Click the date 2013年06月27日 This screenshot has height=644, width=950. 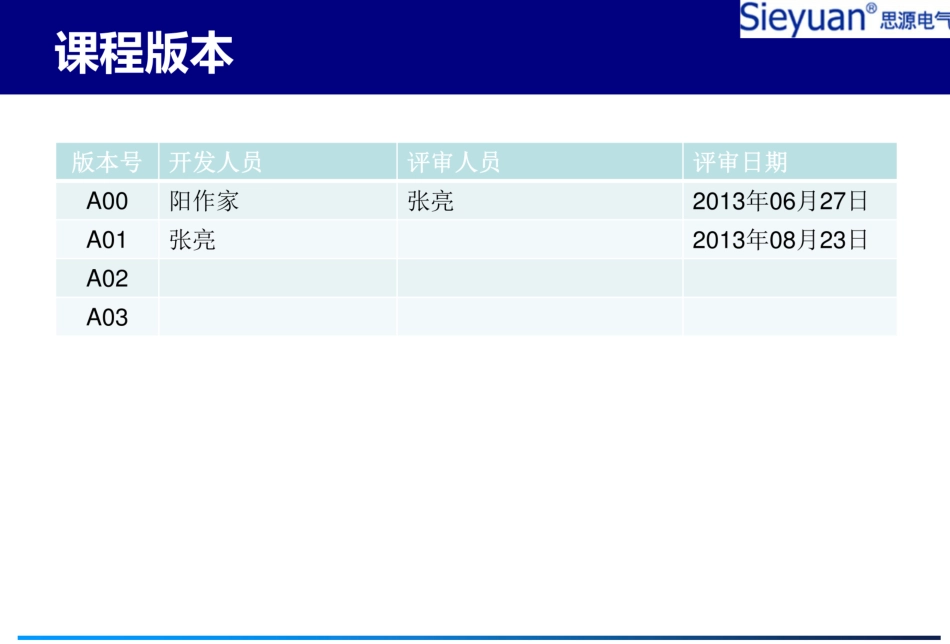click(780, 201)
